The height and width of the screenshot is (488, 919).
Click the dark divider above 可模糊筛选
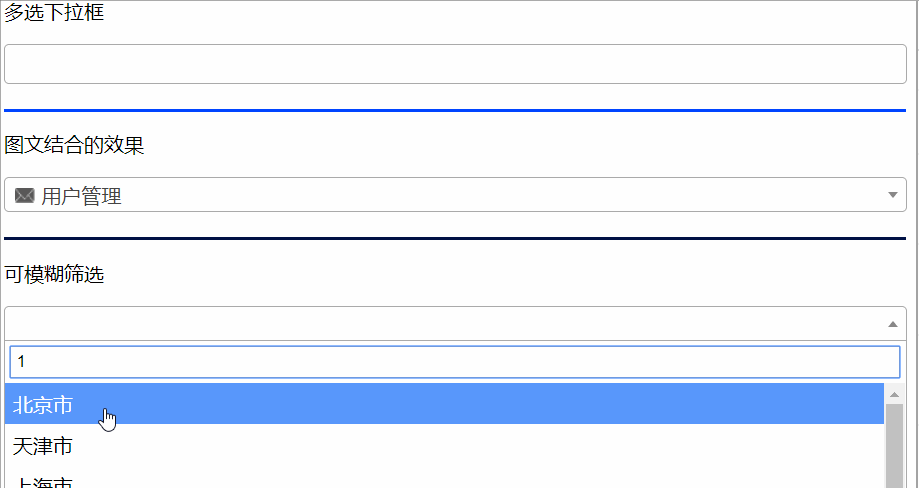[455, 239]
